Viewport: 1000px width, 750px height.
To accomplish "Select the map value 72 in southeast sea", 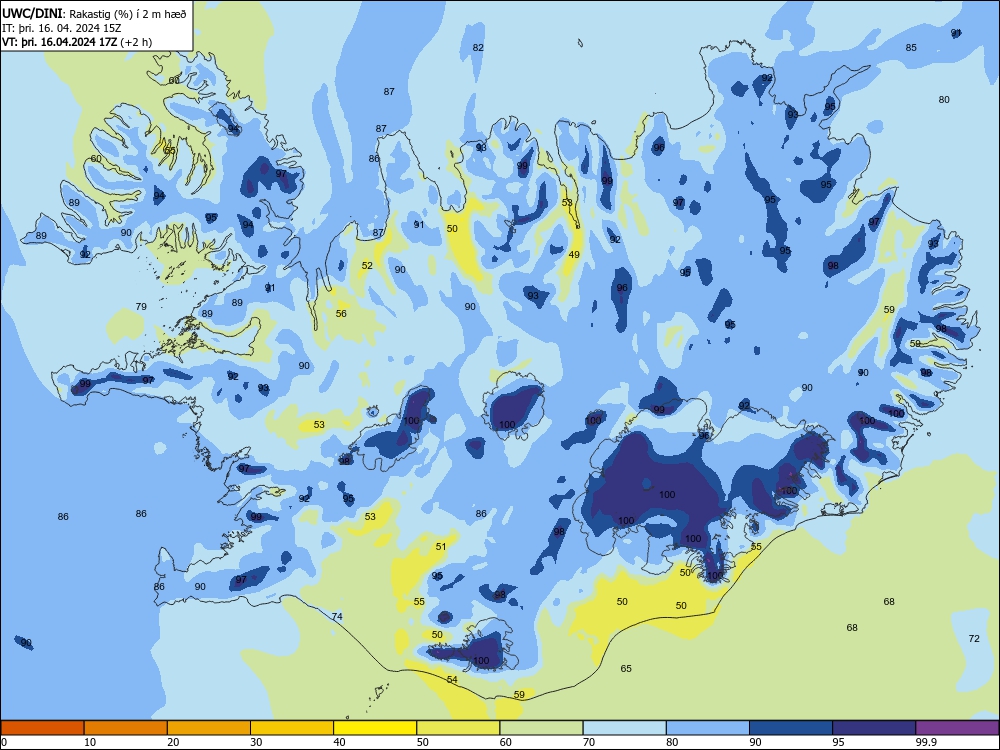I will [974, 638].
